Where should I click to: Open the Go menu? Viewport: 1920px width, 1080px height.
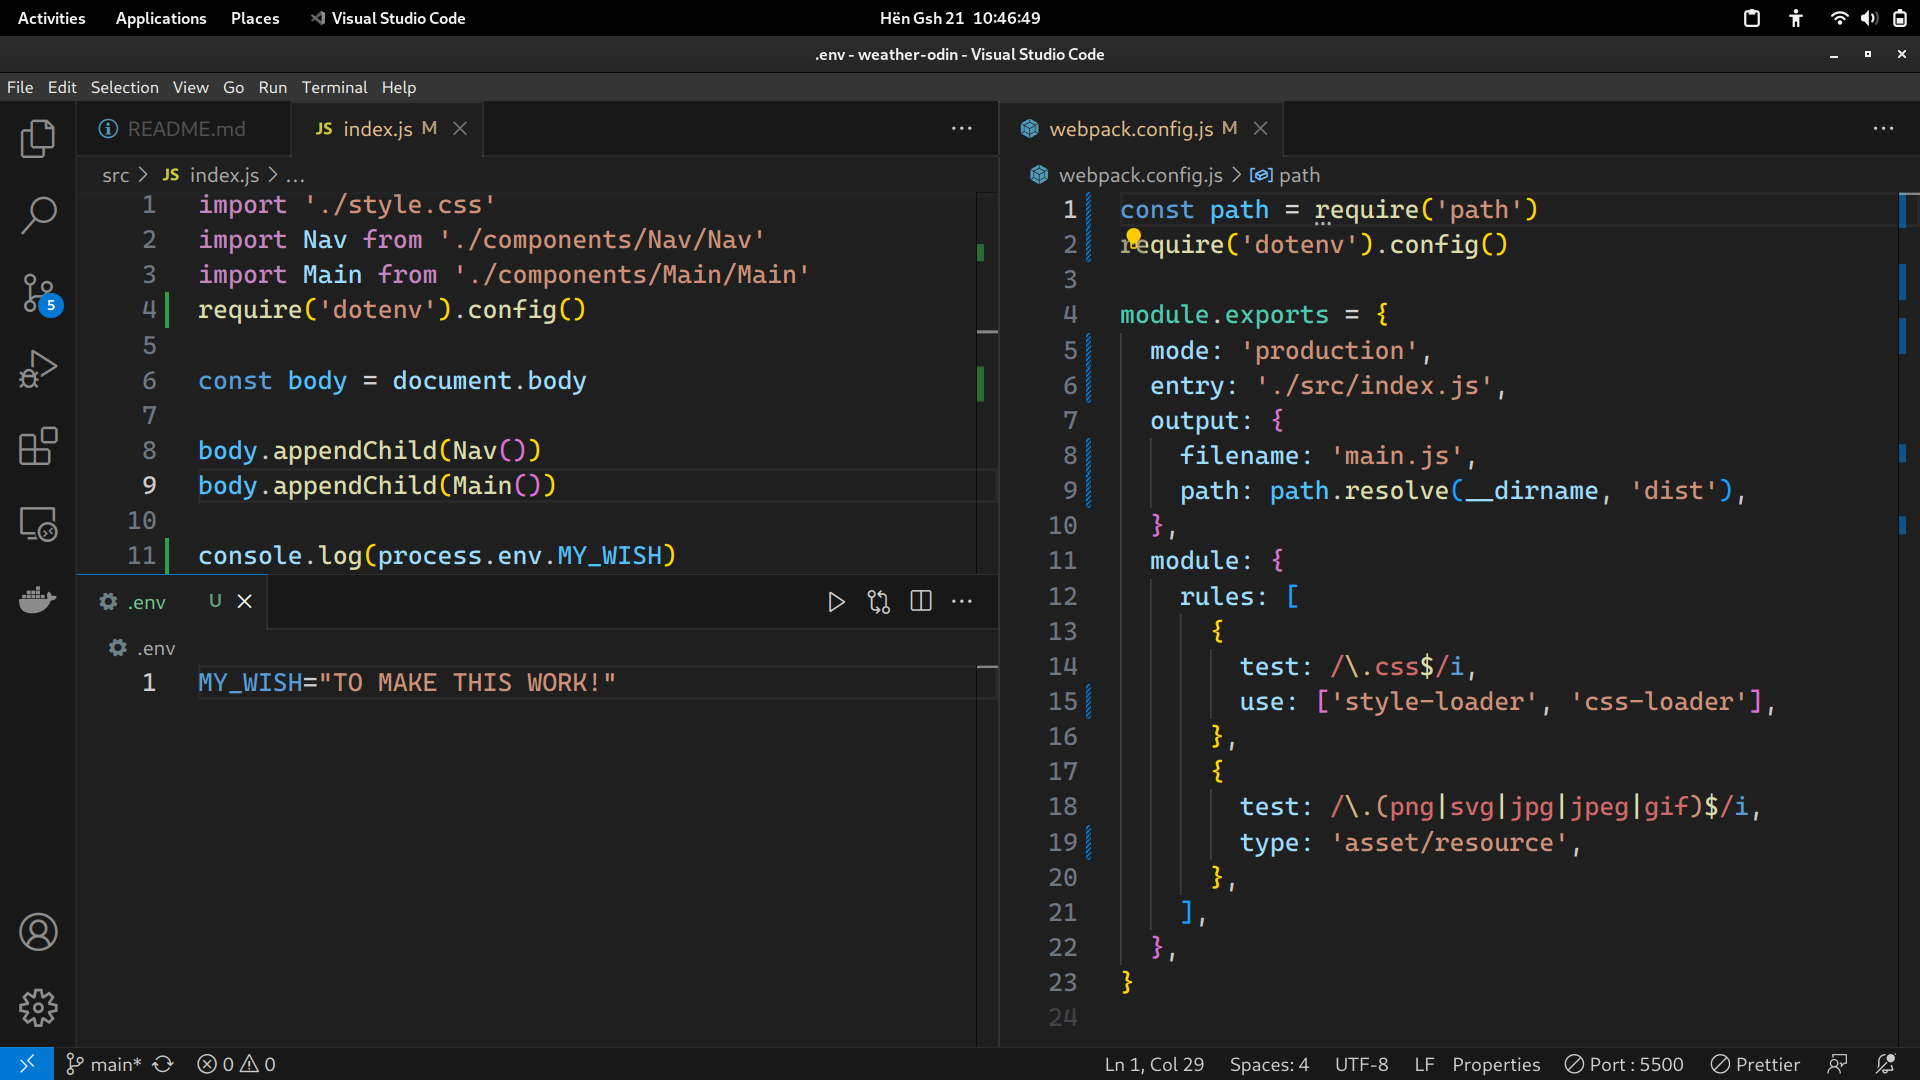click(233, 87)
